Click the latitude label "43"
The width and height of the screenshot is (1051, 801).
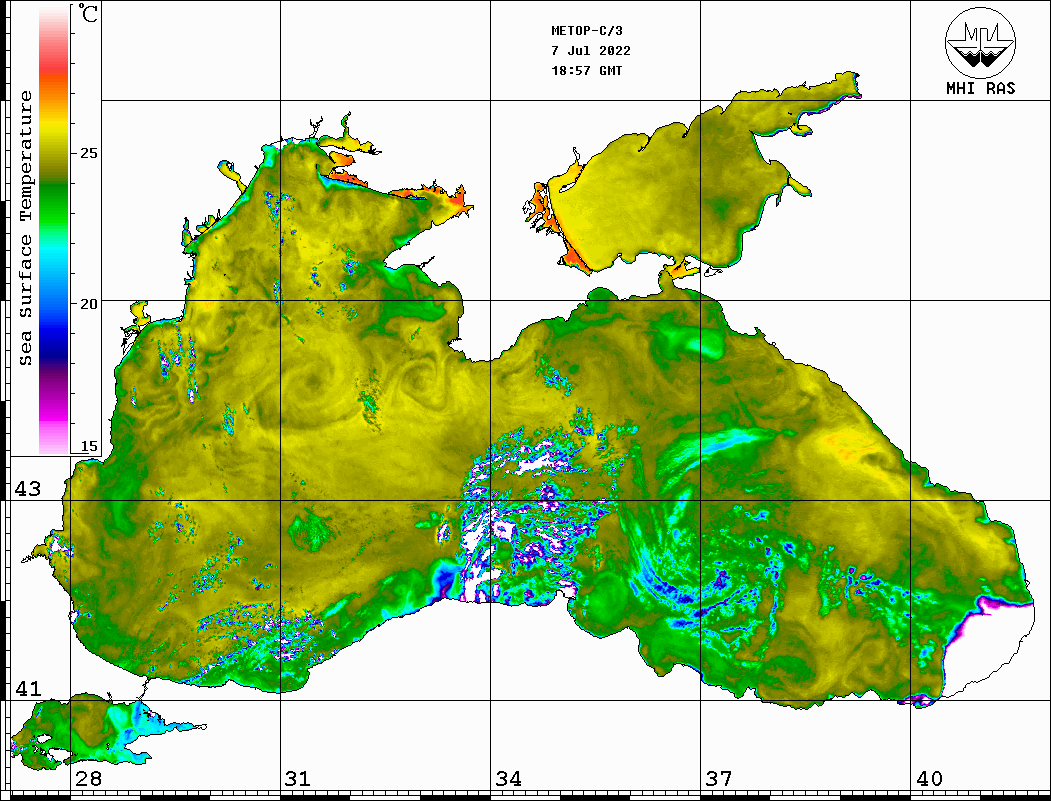pyautogui.click(x=28, y=489)
